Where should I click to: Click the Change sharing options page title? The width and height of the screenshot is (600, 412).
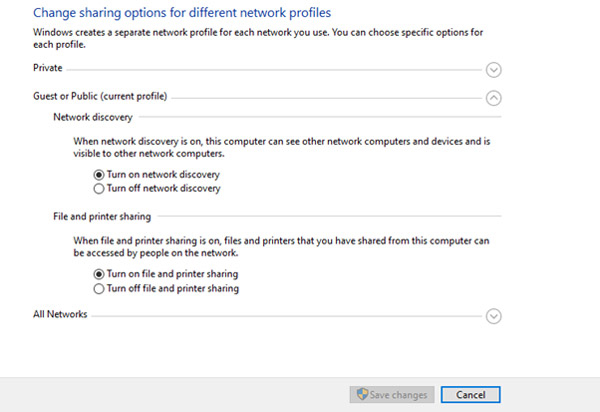click(182, 13)
